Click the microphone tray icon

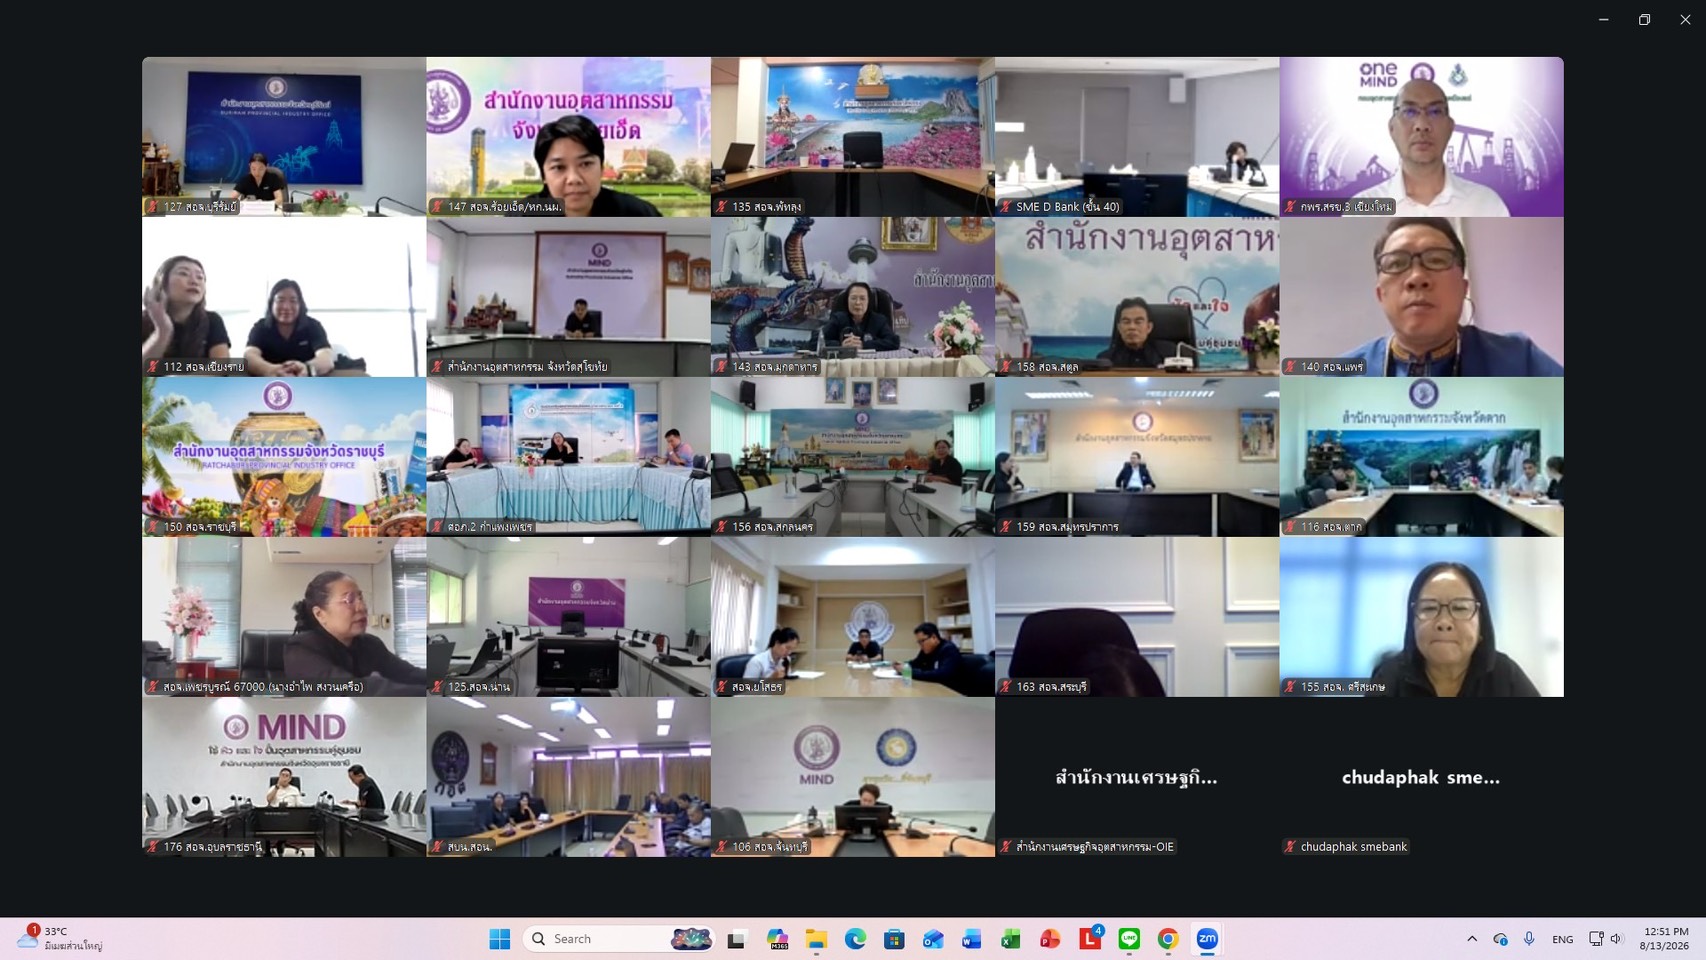tap(1529, 939)
